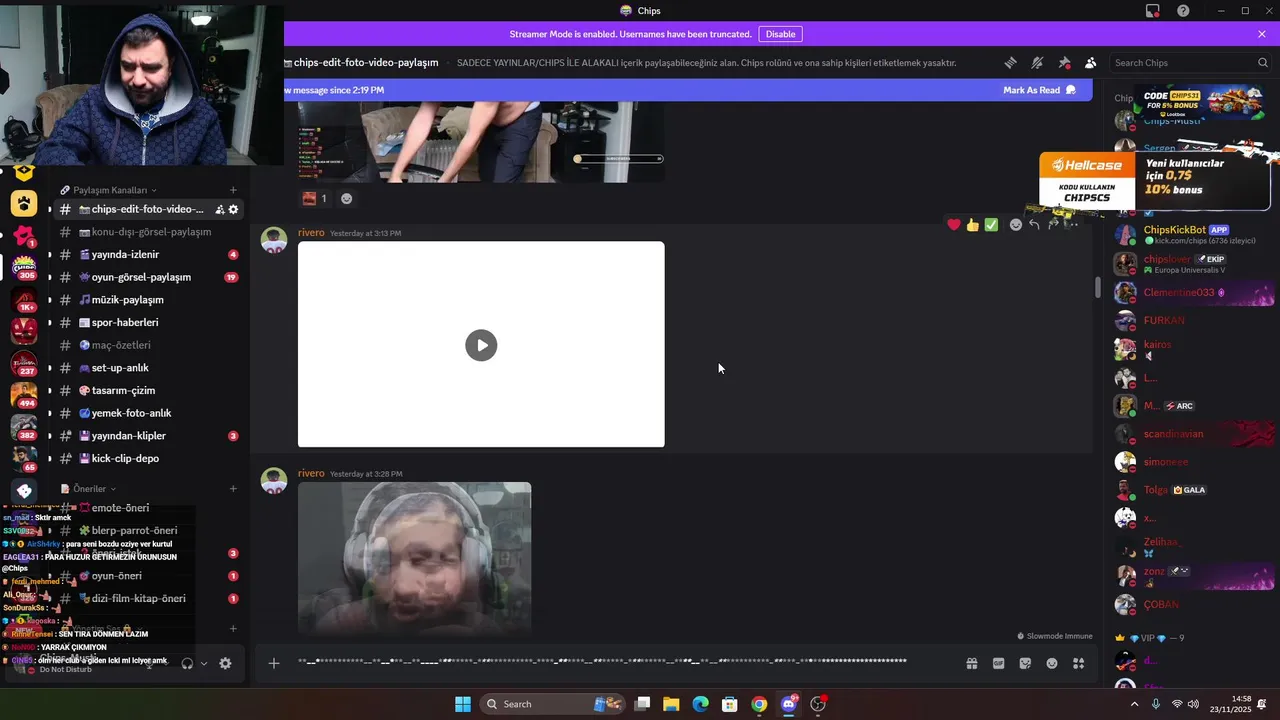Image resolution: width=1280 pixels, height=720 pixels.
Task: Select member scandinavian in member list
Action: 1194,434
